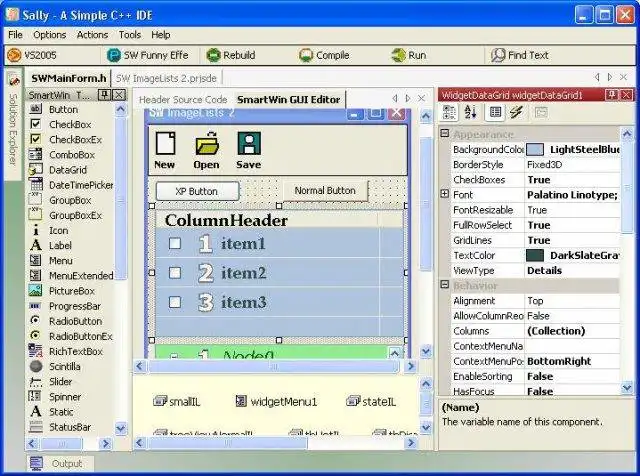The image size is (640, 476).
Task: Click the Compile toolbar button
Action: [x=324, y=55]
